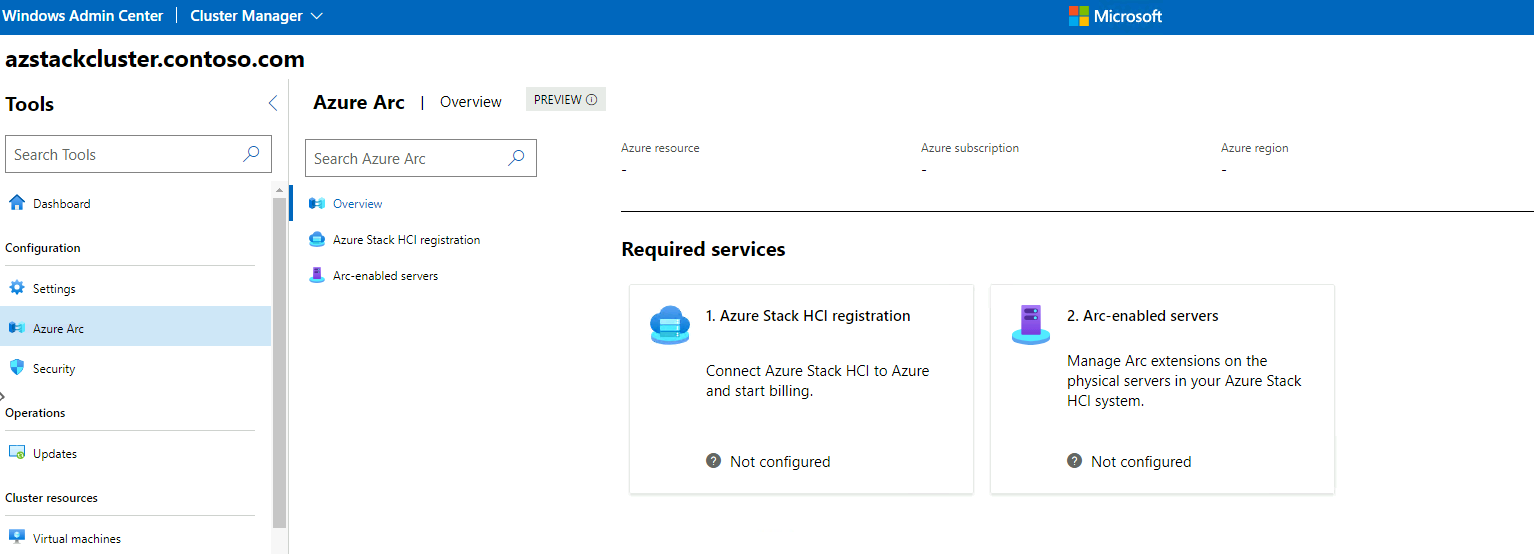Click the scrollbar up arrow in Tools list
1534x554 pixels.
tap(279, 190)
